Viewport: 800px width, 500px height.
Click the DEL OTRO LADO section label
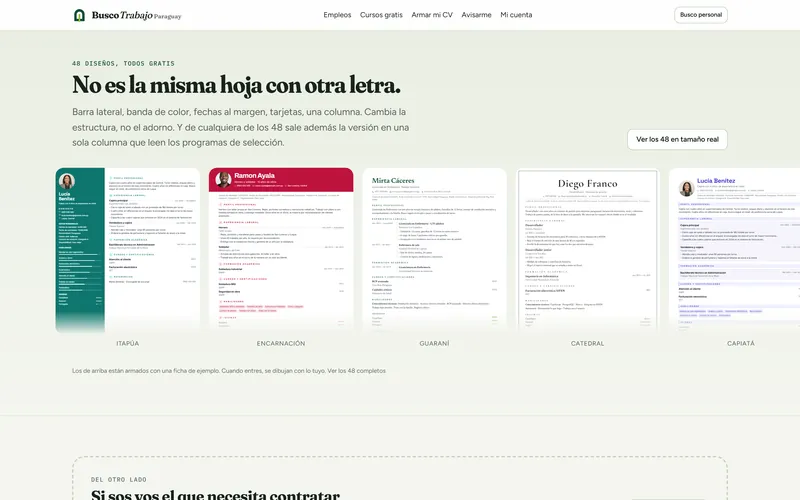[x=119, y=480]
